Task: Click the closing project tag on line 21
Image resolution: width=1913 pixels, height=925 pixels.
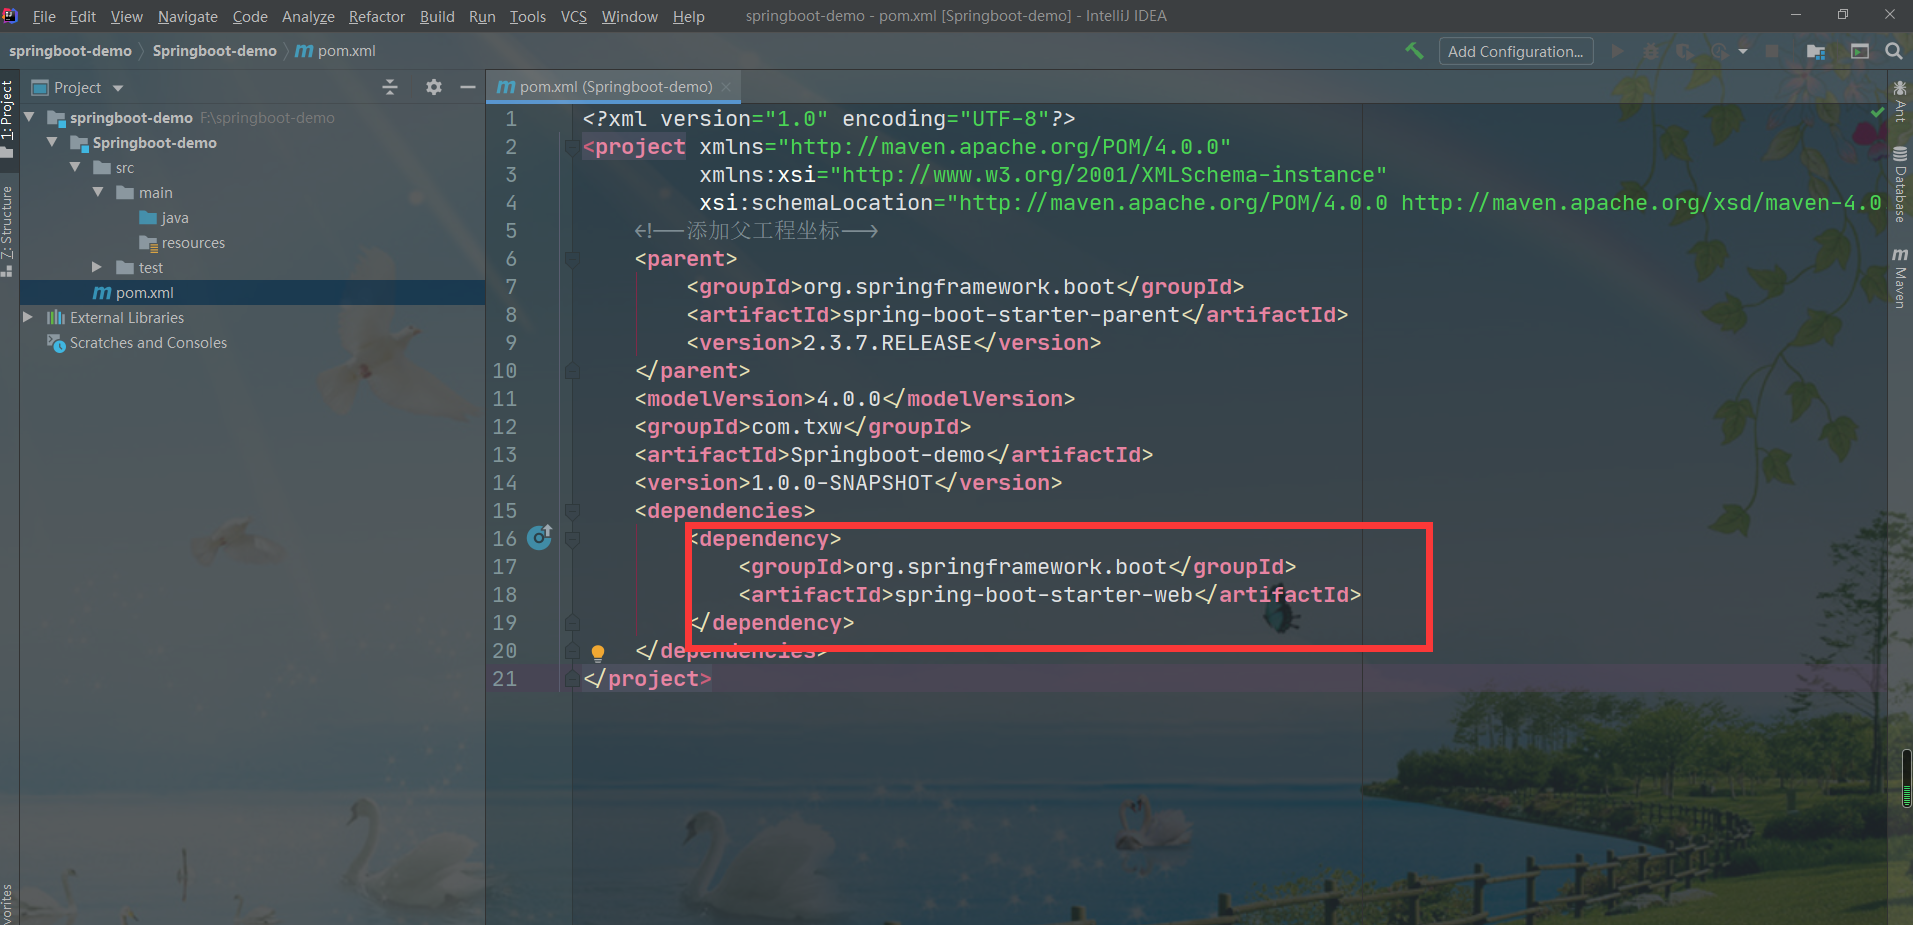Action: 647,679
